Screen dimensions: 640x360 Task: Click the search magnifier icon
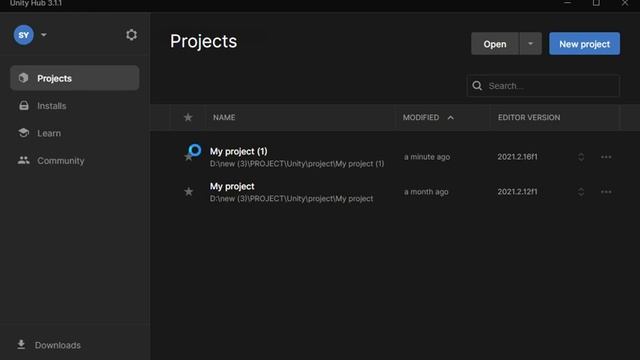pyautogui.click(x=477, y=86)
